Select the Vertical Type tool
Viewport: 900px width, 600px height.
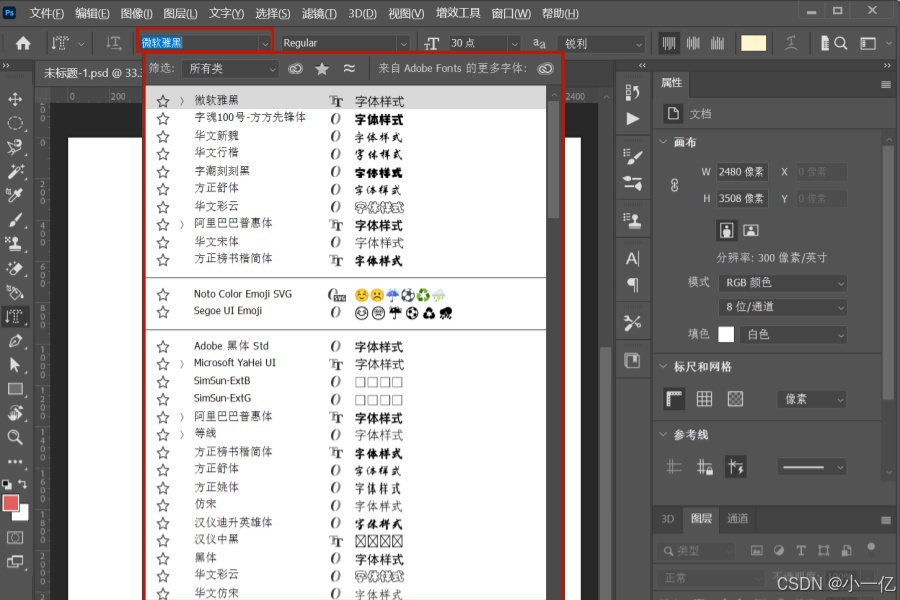(x=15, y=316)
